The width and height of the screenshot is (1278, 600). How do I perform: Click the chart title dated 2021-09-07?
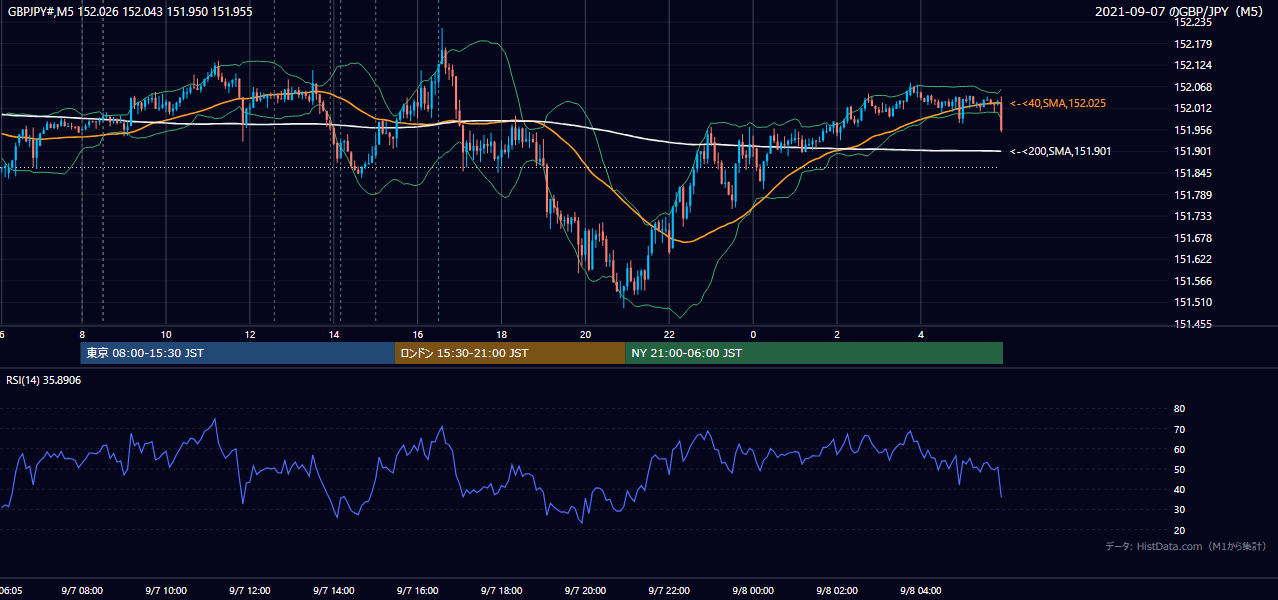[x=1181, y=12]
